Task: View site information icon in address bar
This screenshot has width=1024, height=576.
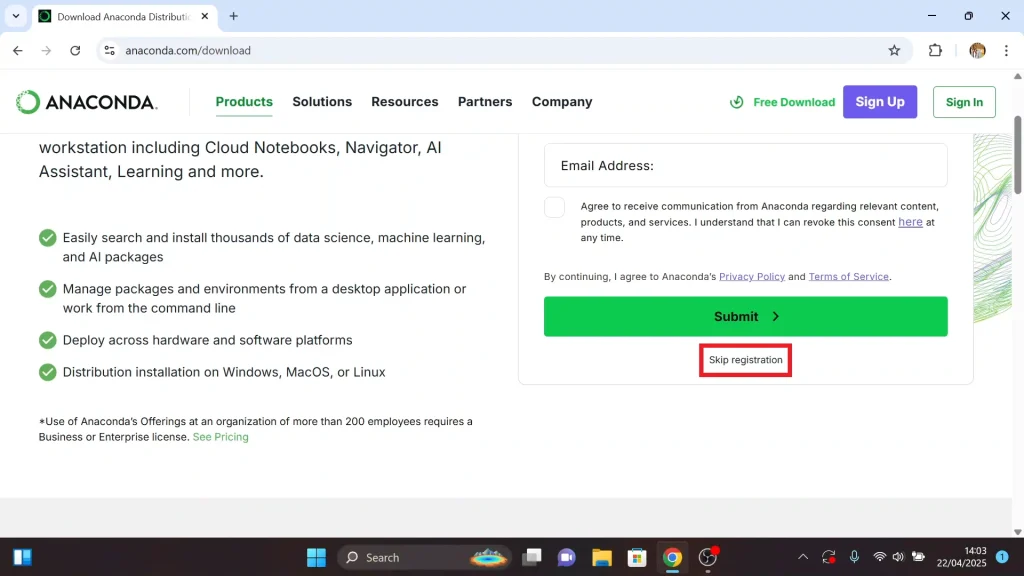Action: click(110, 50)
